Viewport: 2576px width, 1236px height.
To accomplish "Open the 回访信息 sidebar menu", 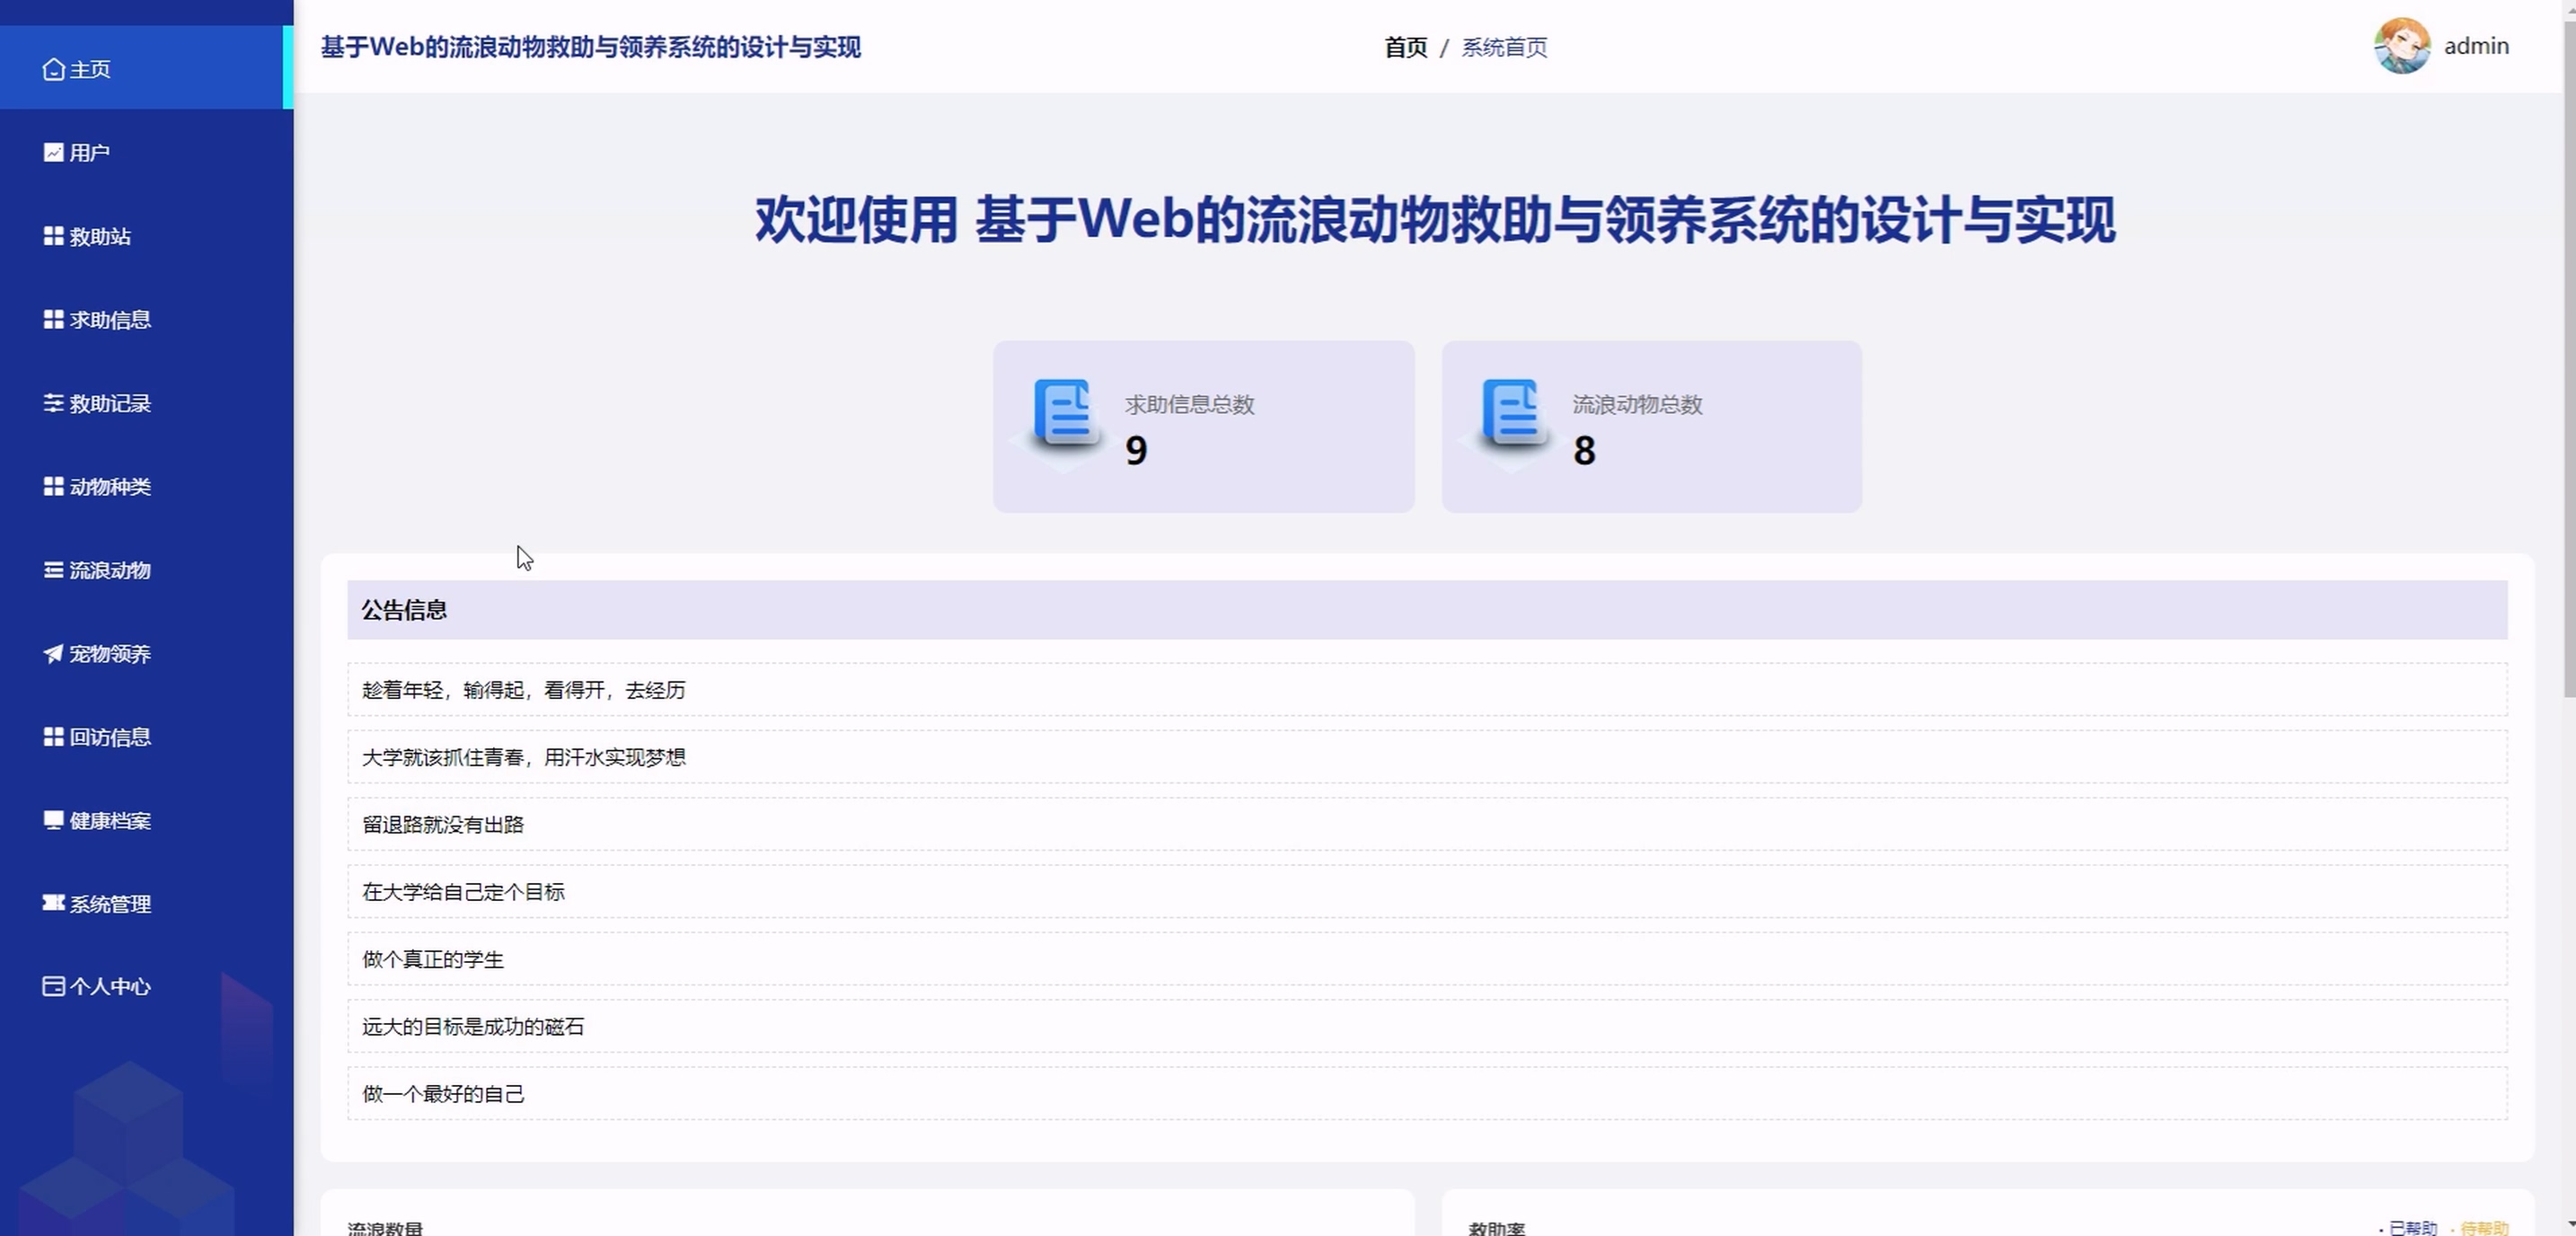I will pos(110,737).
